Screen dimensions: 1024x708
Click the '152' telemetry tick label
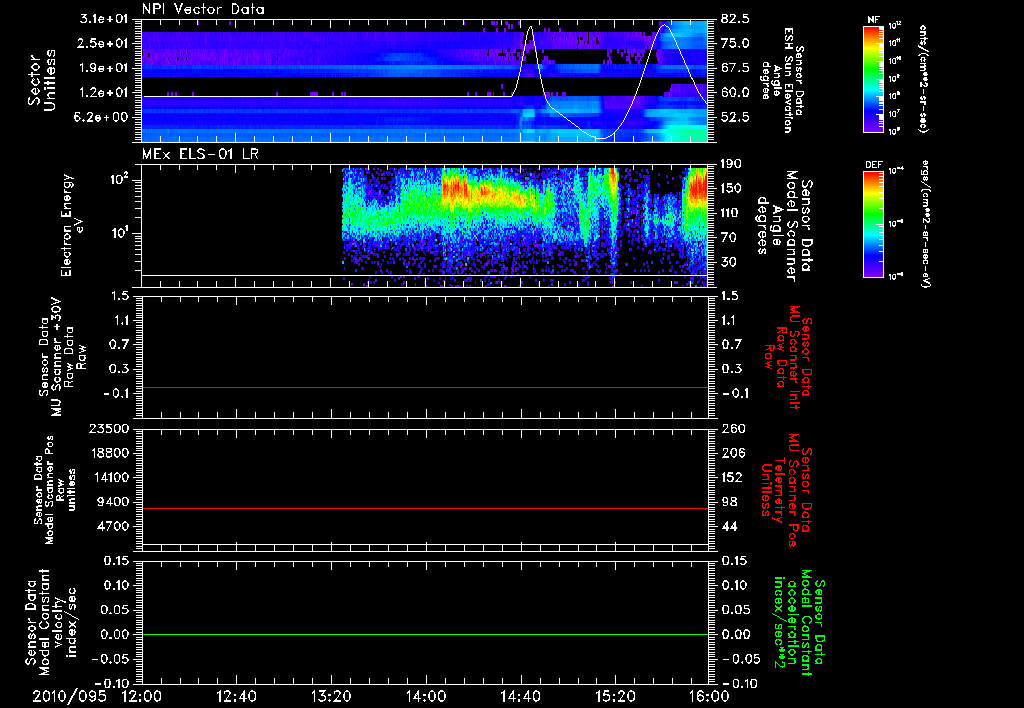coord(731,477)
